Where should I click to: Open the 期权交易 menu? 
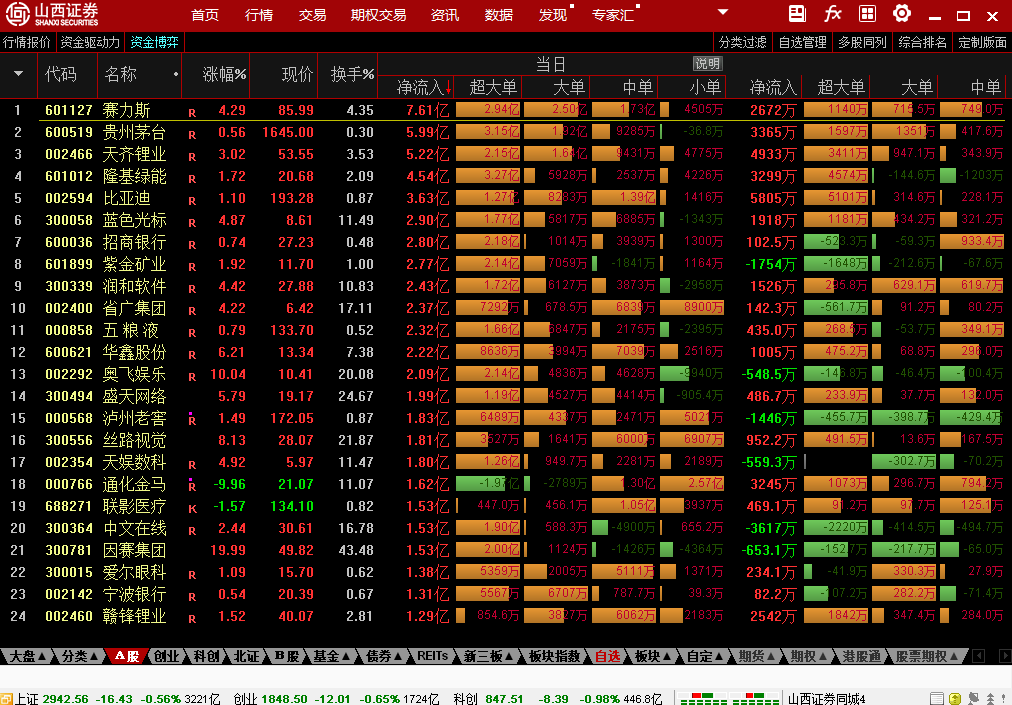(x=378, y=15)
